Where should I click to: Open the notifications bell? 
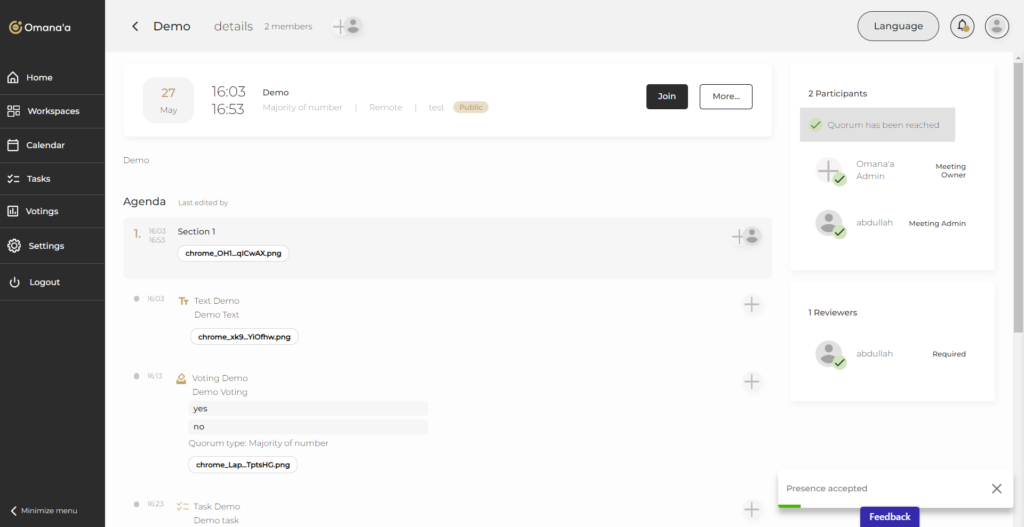tap(962, 26)
